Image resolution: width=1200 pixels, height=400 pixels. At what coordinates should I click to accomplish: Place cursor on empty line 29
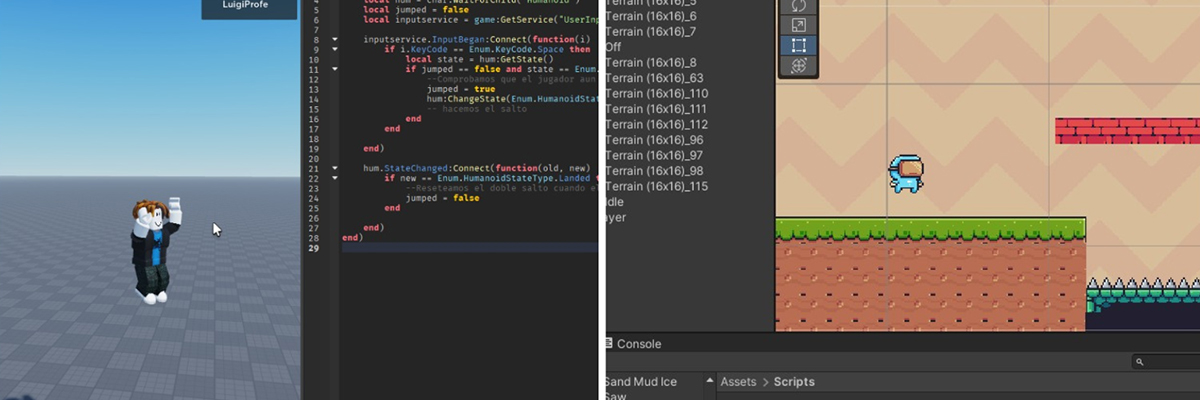click(450, 248)
